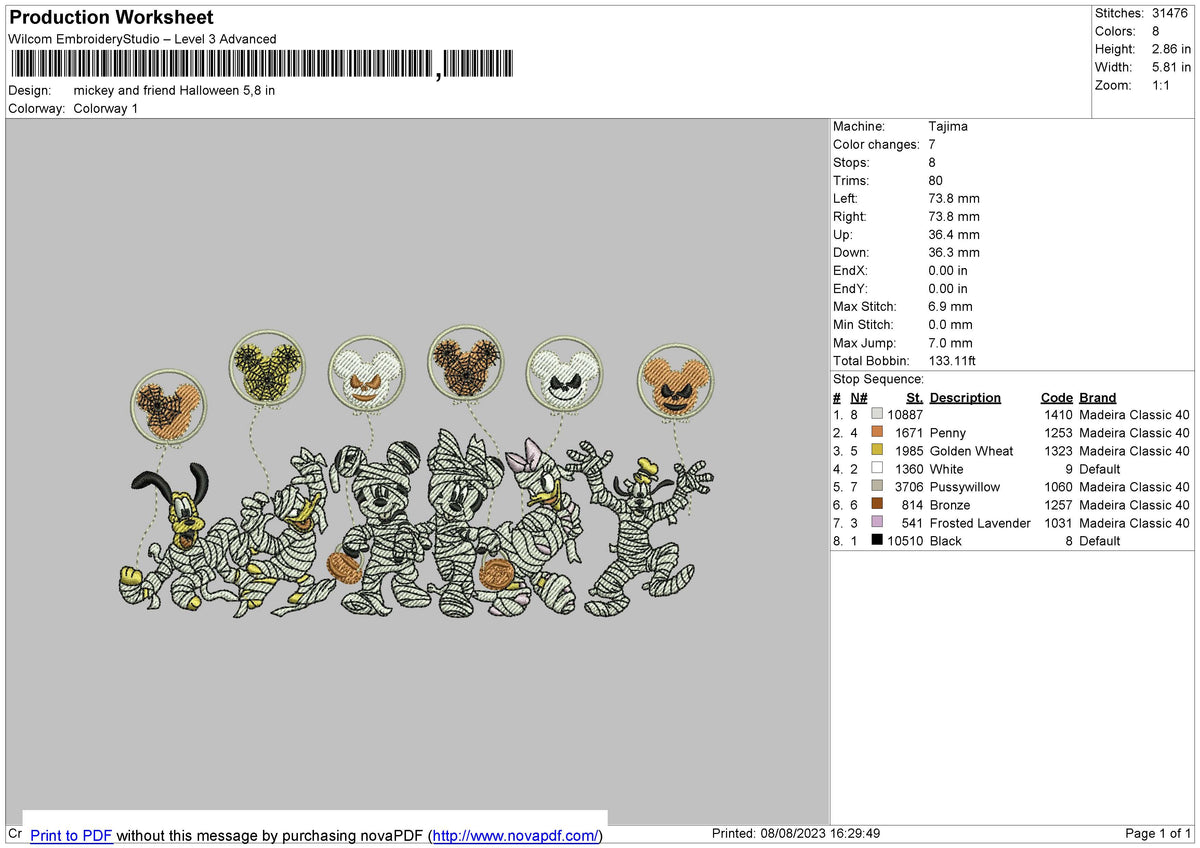Click the 'EndY:' label

(851, 288)
